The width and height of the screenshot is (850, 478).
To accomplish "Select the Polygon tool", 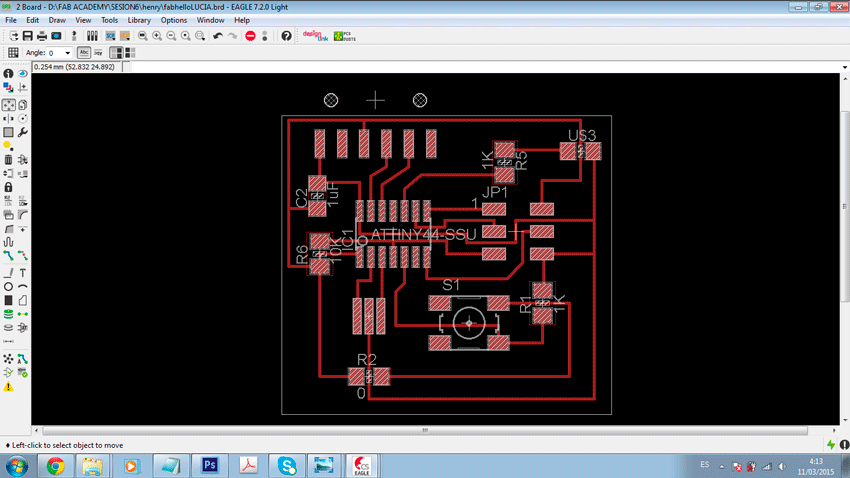I will click(22, 300).
